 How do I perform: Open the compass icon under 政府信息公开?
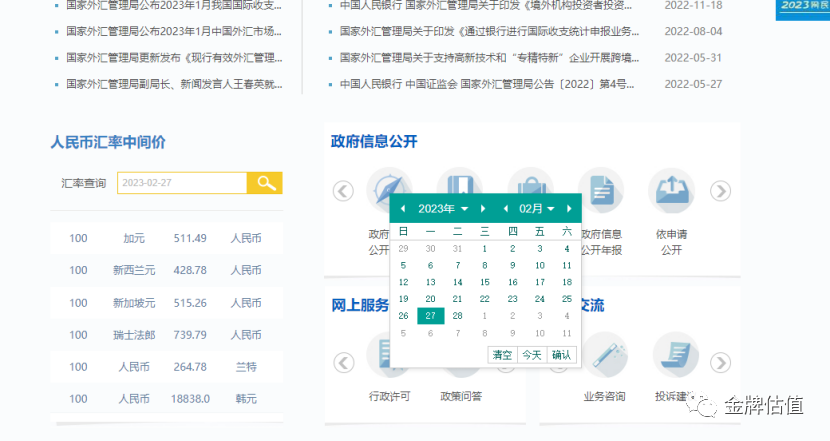(390, 188)
